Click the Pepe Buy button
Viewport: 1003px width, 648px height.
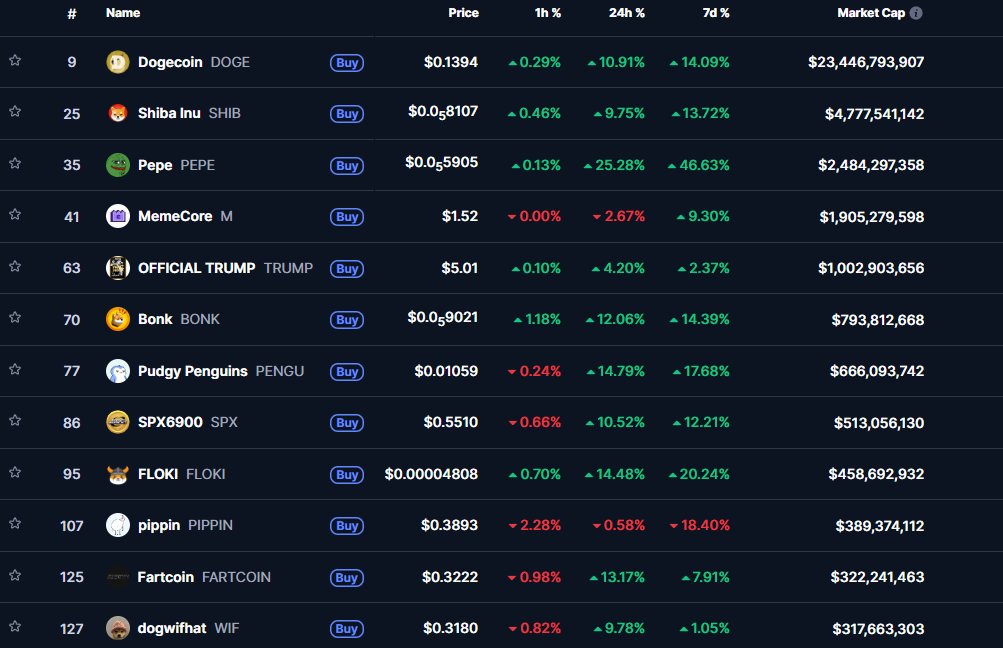[347, 166]
